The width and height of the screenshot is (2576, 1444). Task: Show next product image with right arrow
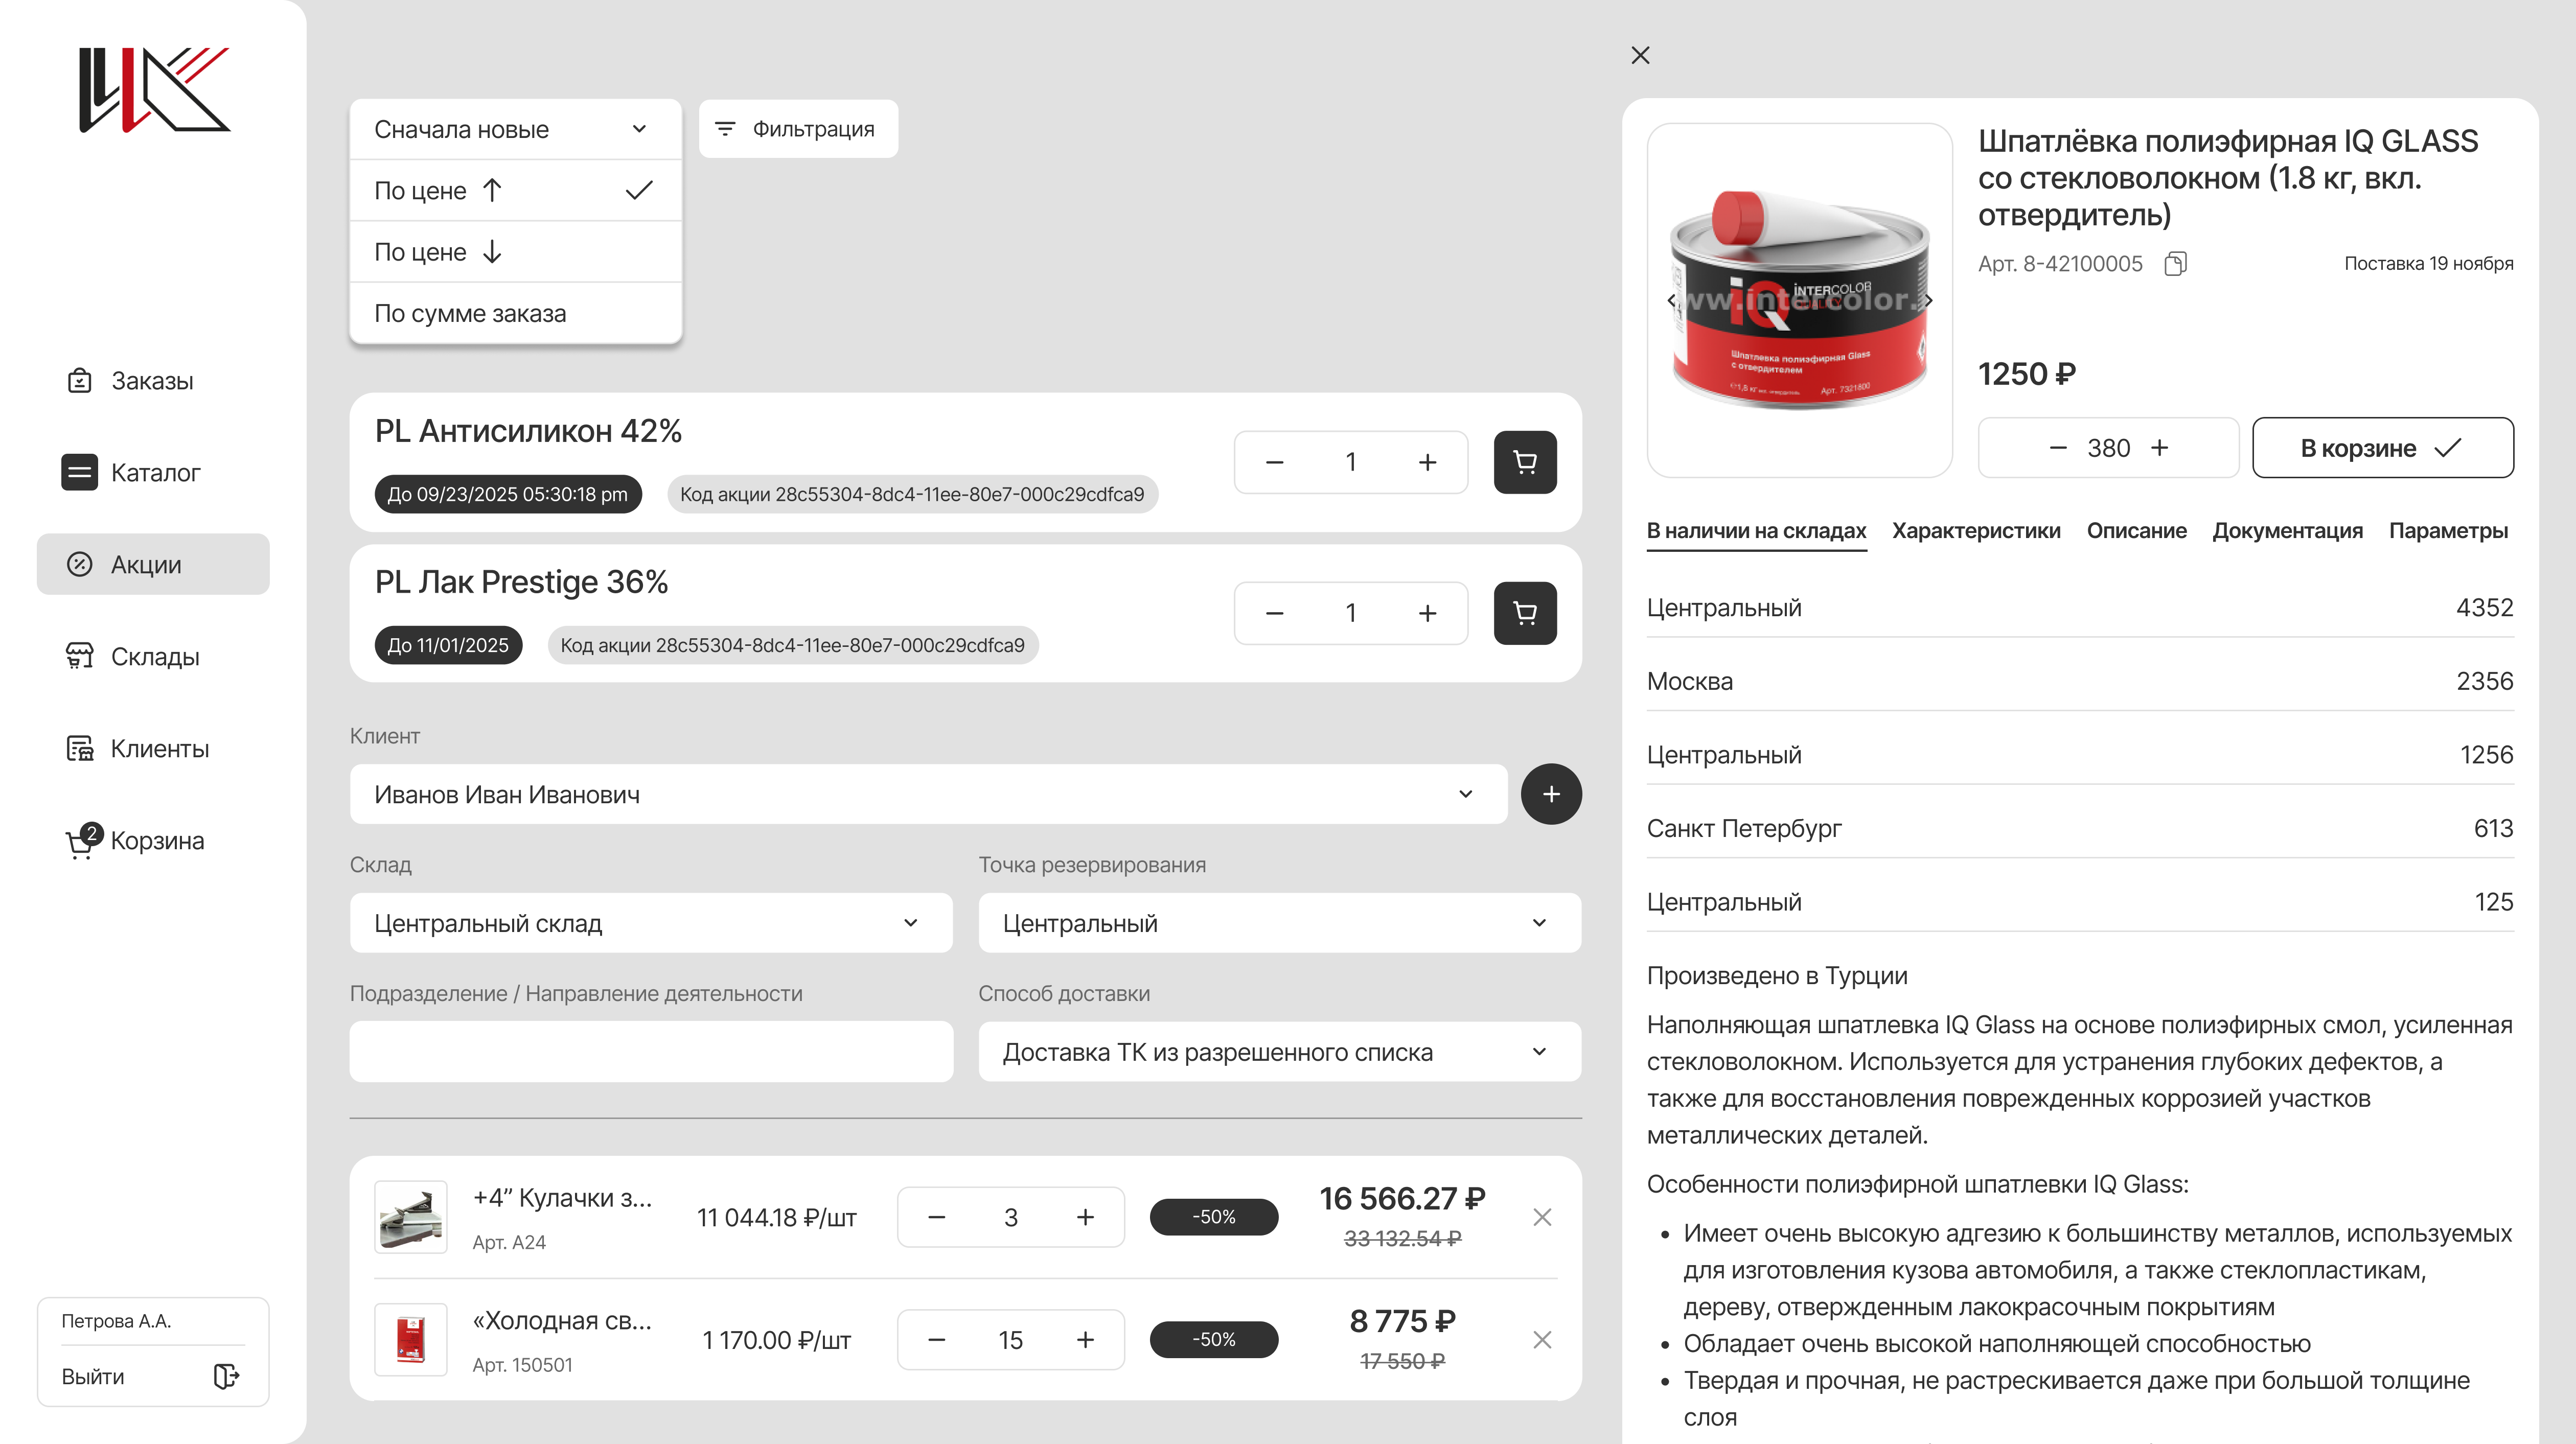1928,300
